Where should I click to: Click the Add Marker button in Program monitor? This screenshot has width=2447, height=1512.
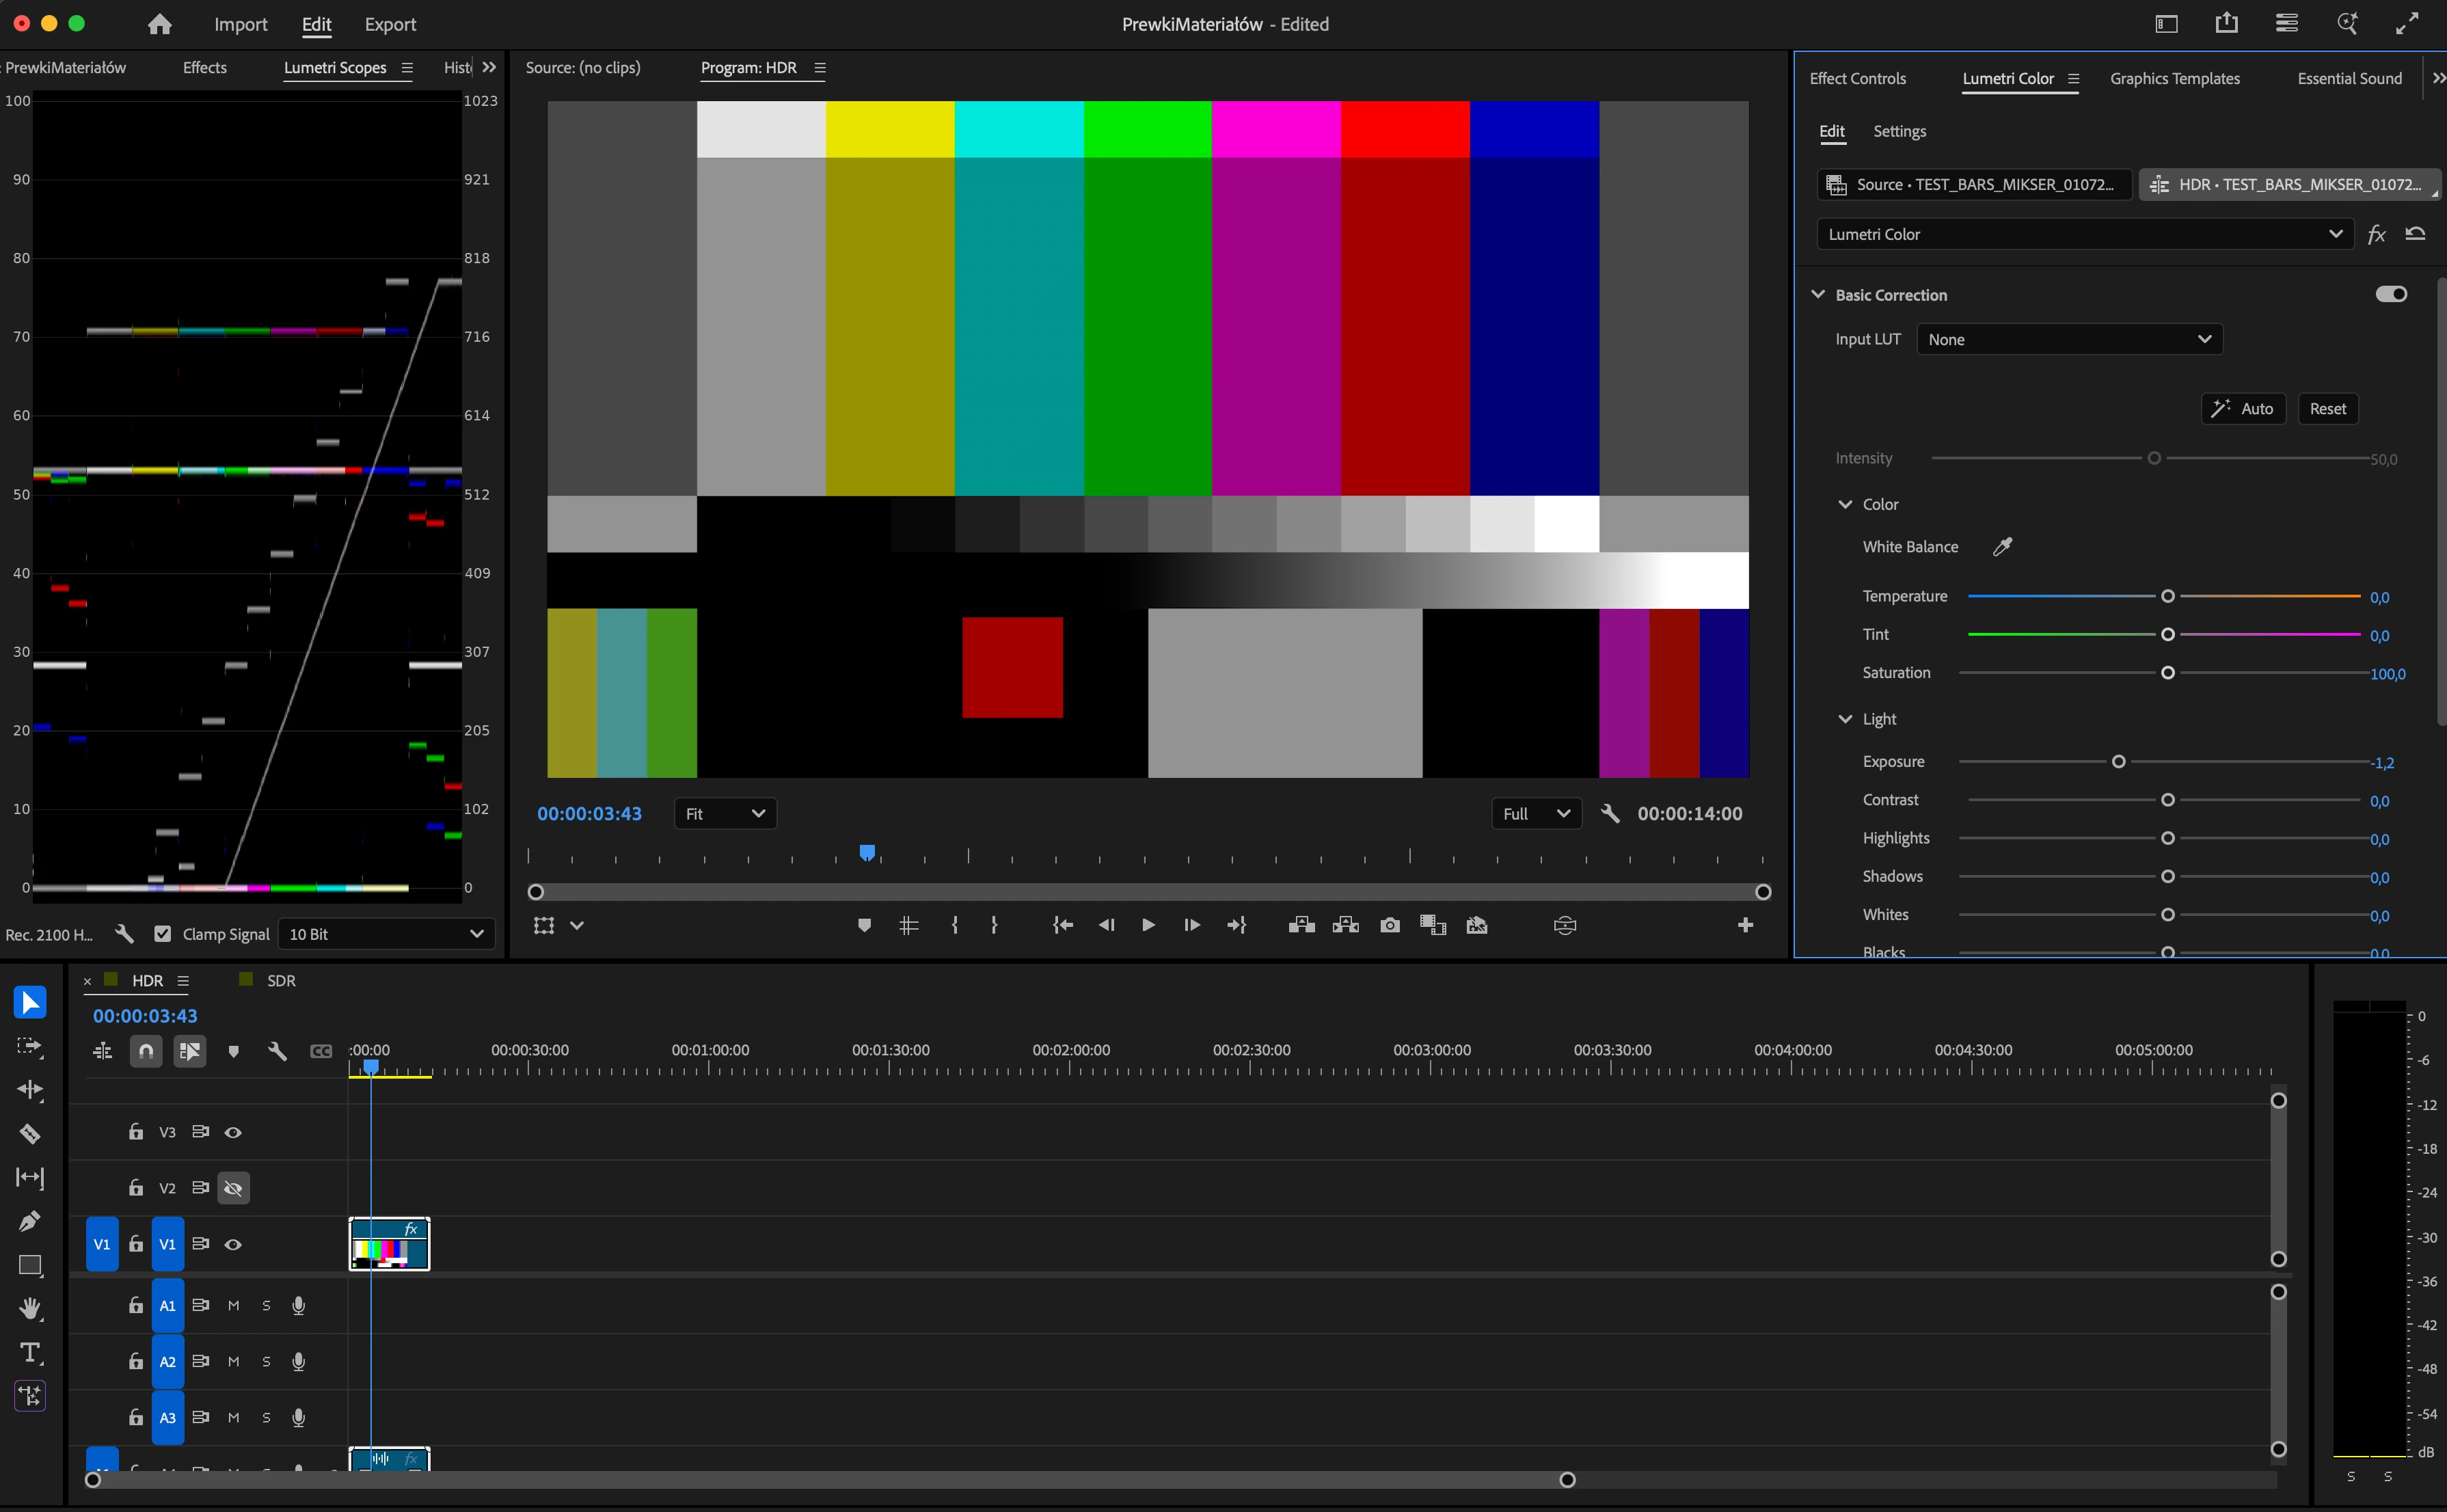point(864,925)
